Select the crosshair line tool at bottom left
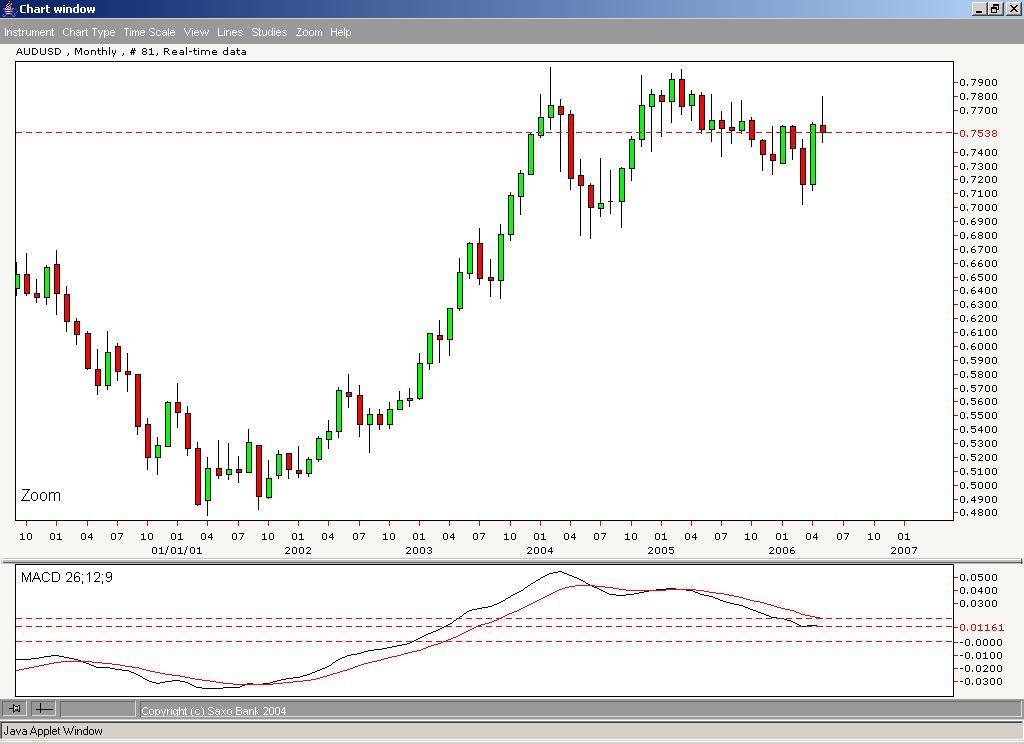The width and height of the screenshot is (1024, 744). [44, 709]
